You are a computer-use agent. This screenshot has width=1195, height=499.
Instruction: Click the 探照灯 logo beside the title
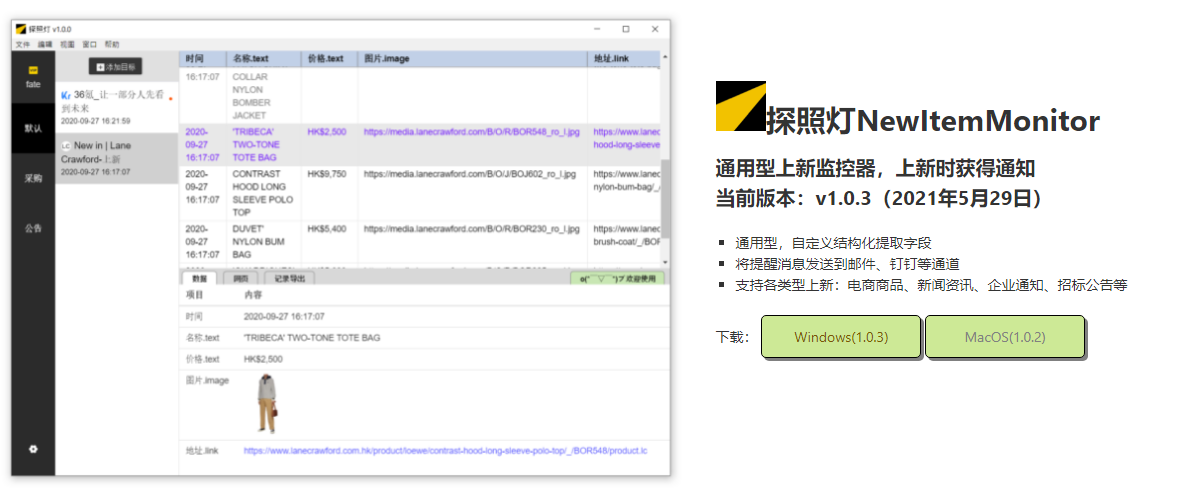pyautogui.click(x=741, y=107)
